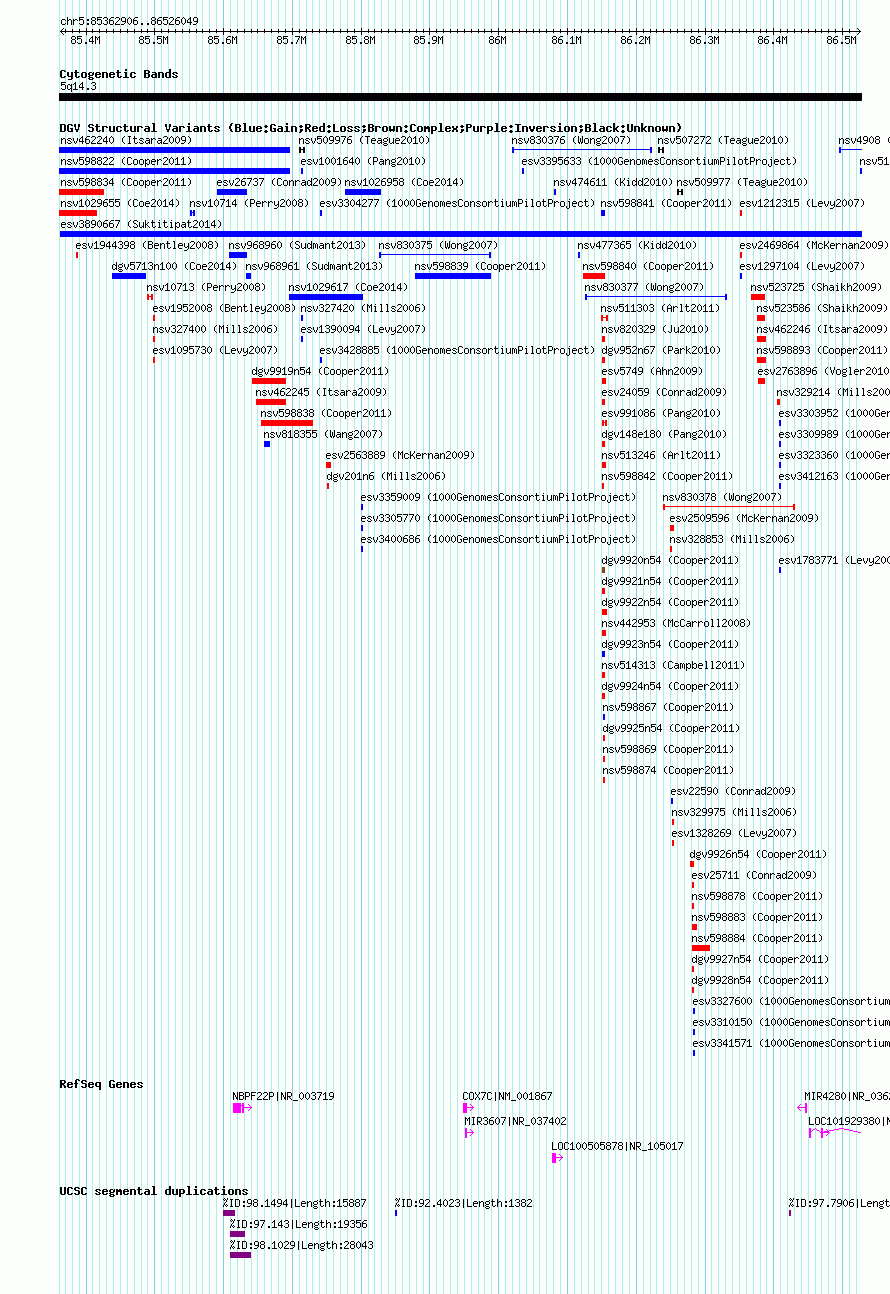Viewport: 890px width, 1294px height.
Task: Select variant nsv10714 (Perry2008)
Action: [x=249, y=203]
